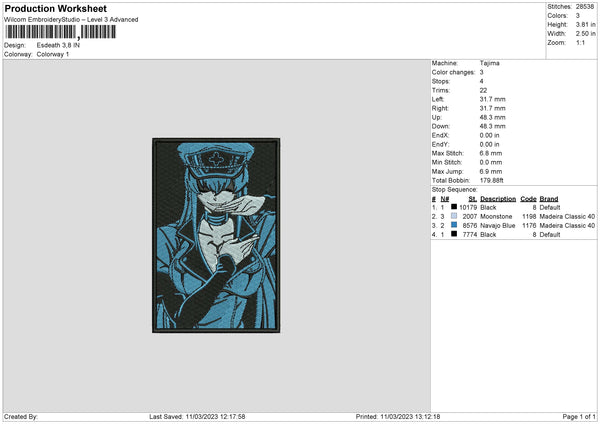The height and width of the screenshot is (424, 600).
Task: Select the last Black swatch in row 4
Action: [x=454, y=234]
